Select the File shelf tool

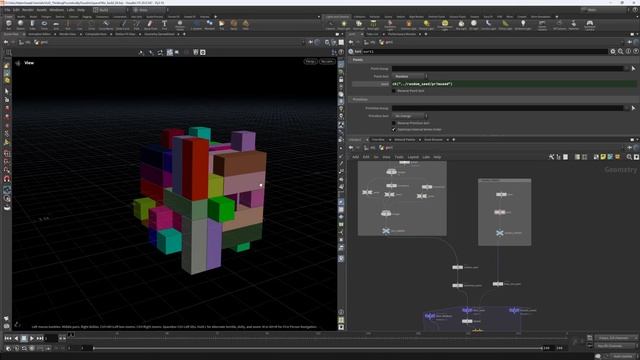coord(221,25)
